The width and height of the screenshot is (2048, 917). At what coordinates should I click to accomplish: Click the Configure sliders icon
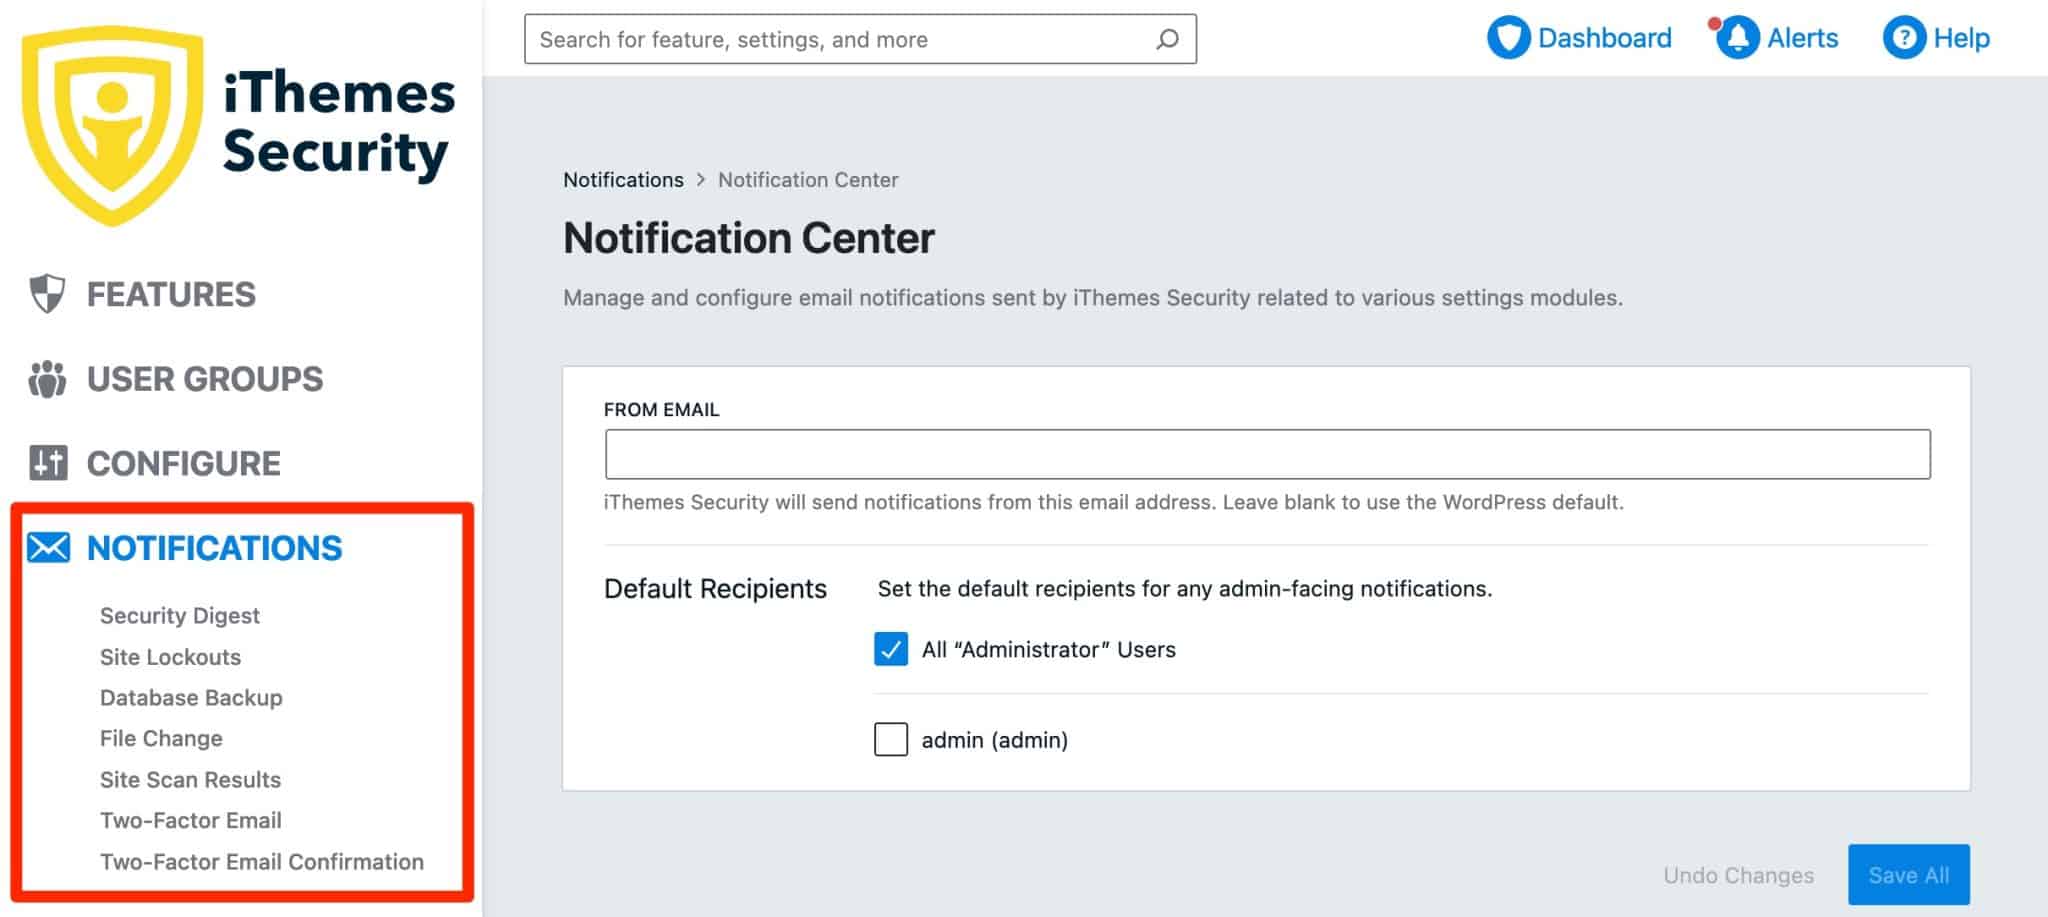pos(48,463)
